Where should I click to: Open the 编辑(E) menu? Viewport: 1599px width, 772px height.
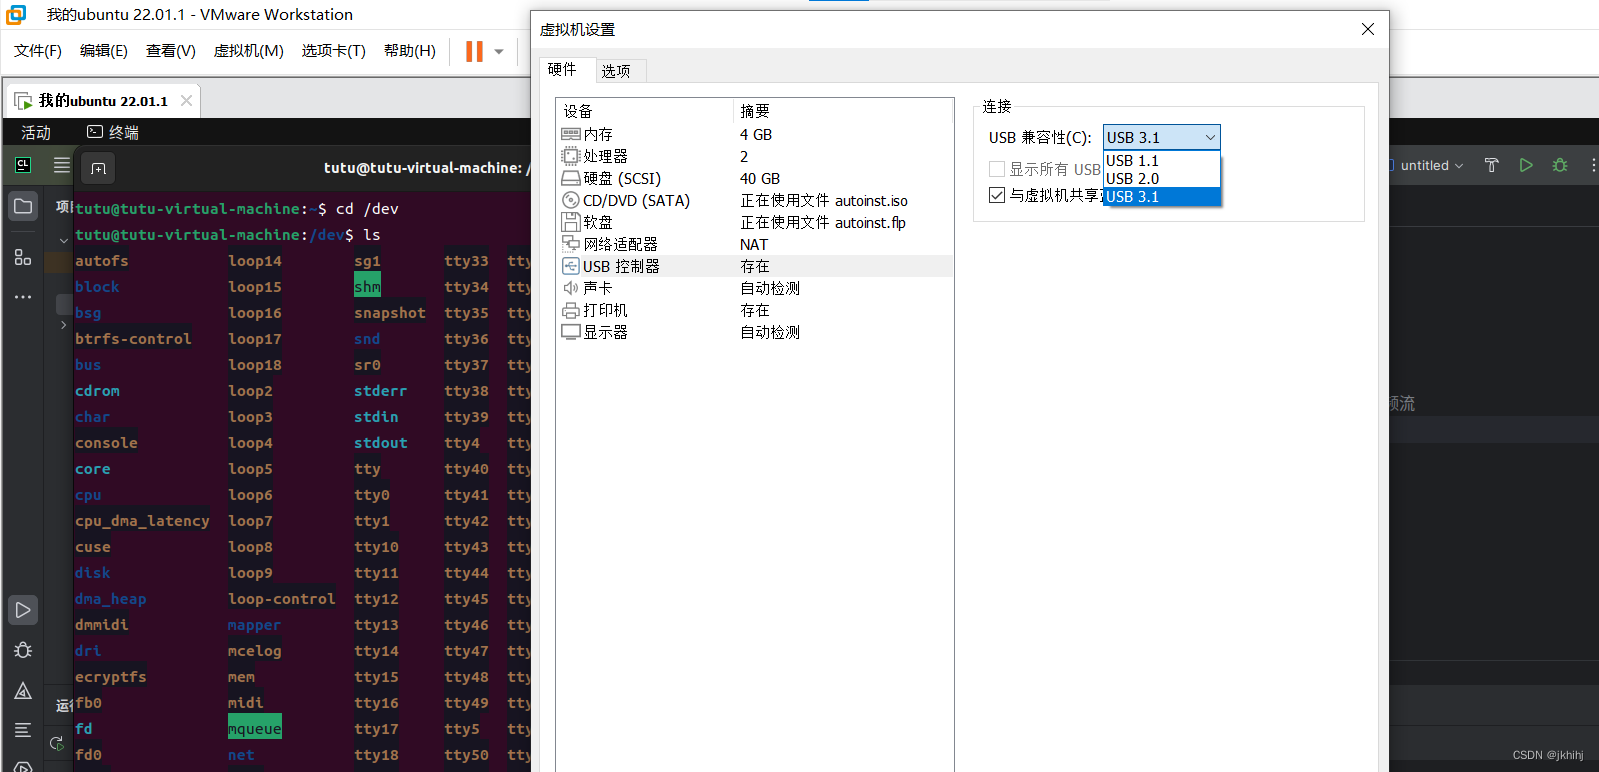[104, 51]
